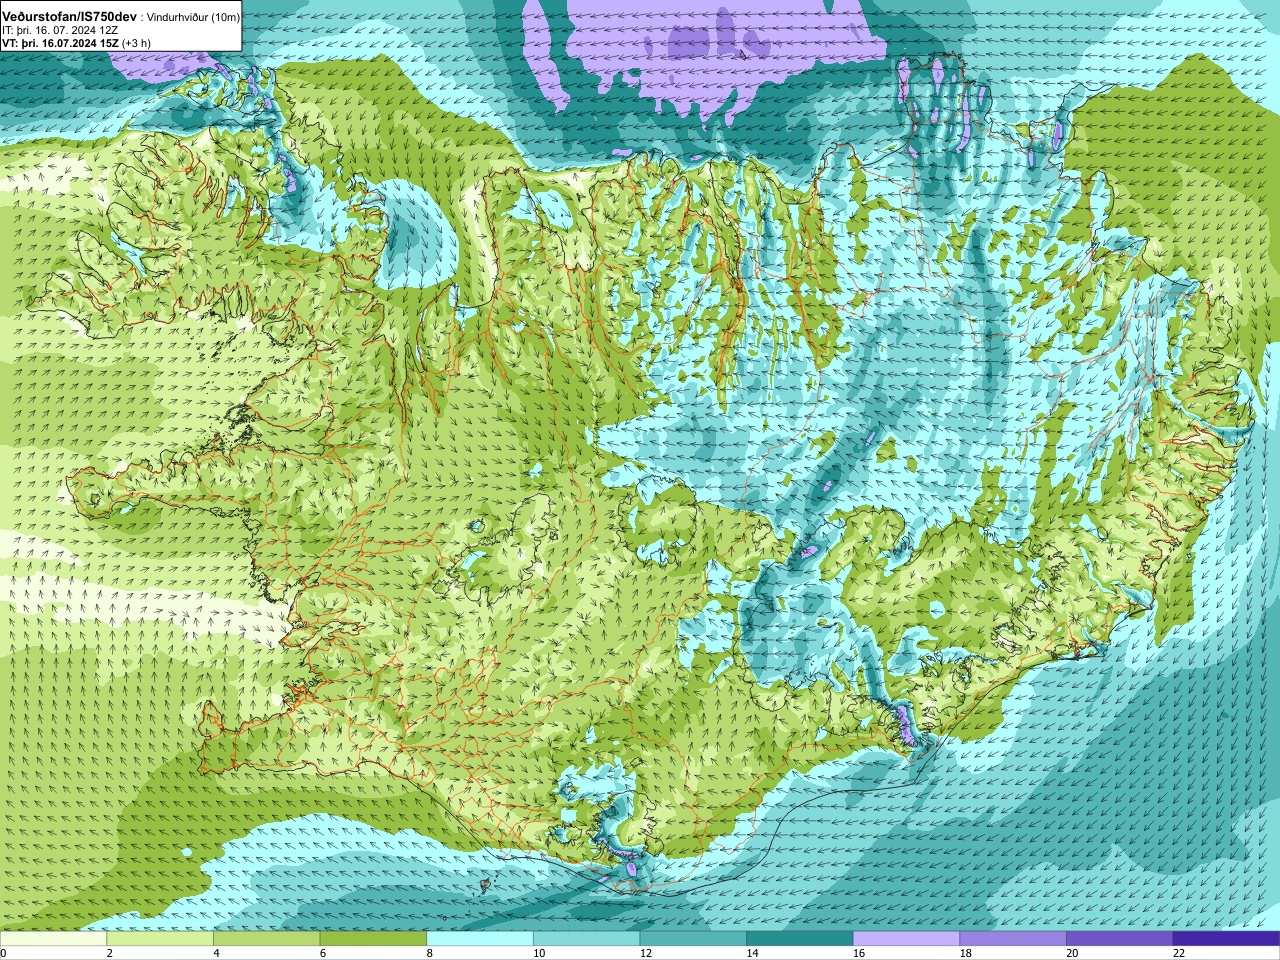Click the 'Veðurstofan/IS750dev' title text
The image size is (1280, 960).
tap(69, 17)
